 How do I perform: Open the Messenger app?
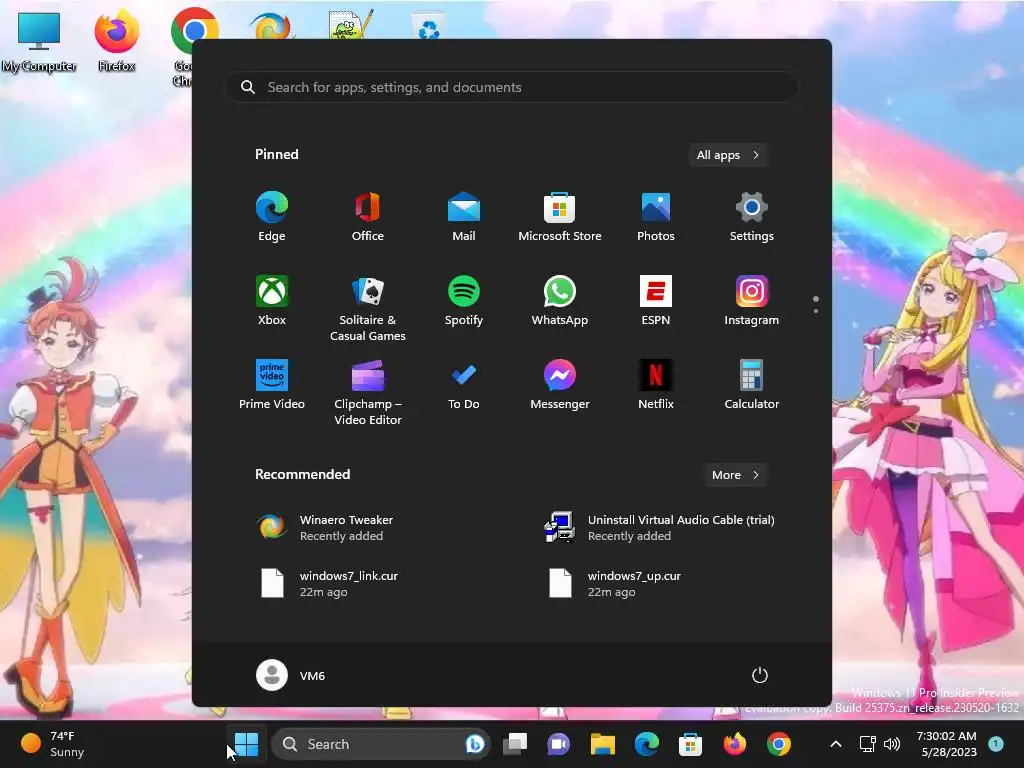(x=560, y=385)
